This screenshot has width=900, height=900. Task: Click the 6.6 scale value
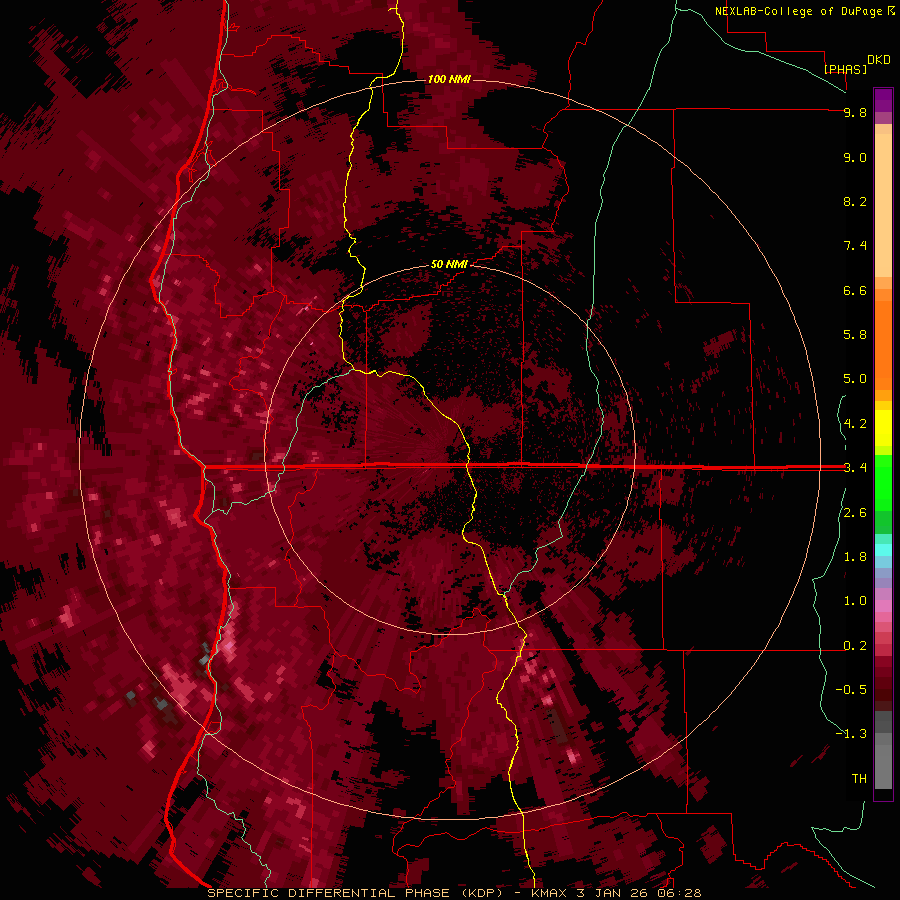click(855, 290)
